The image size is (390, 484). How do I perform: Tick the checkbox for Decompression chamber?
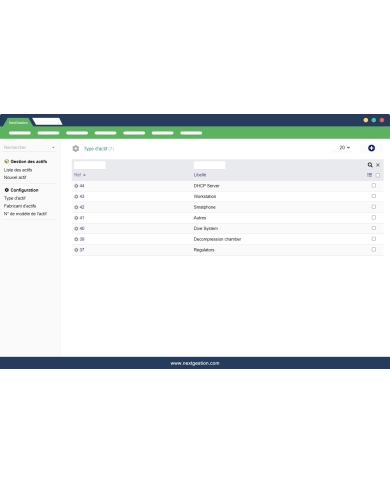pyautogui.click(x=374, y=239)
